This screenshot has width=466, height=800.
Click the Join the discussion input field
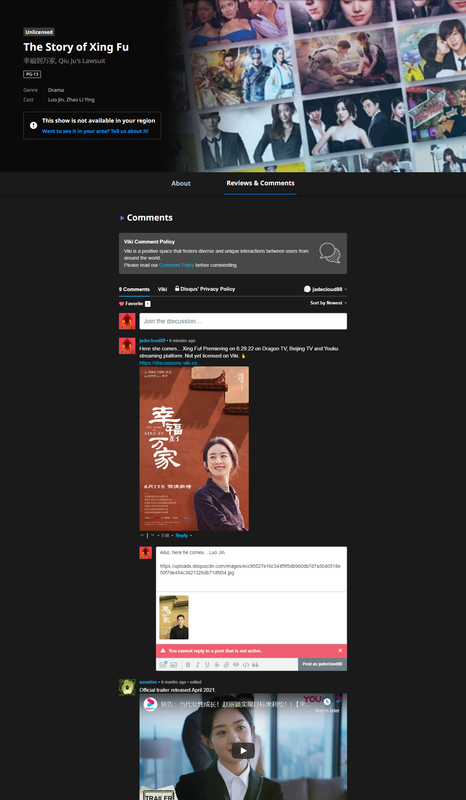[x=243, y=321]
